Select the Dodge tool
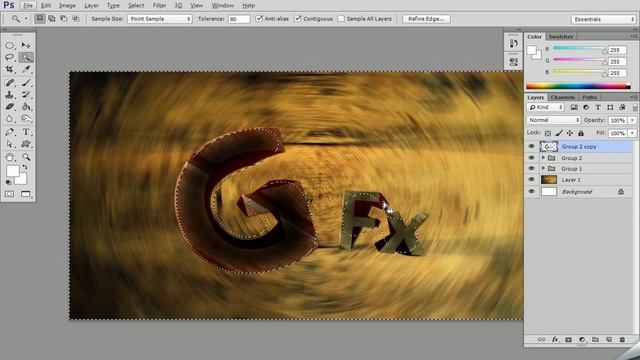Viewport: 640px width, 360px height. (26, 119)
